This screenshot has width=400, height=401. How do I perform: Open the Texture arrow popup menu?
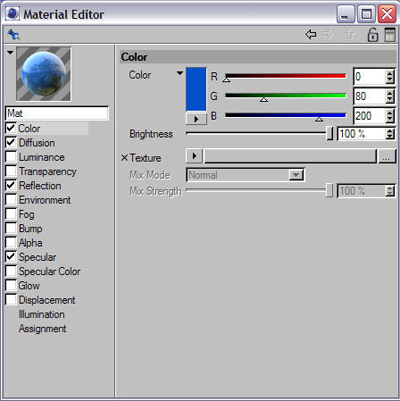point(194,156)
